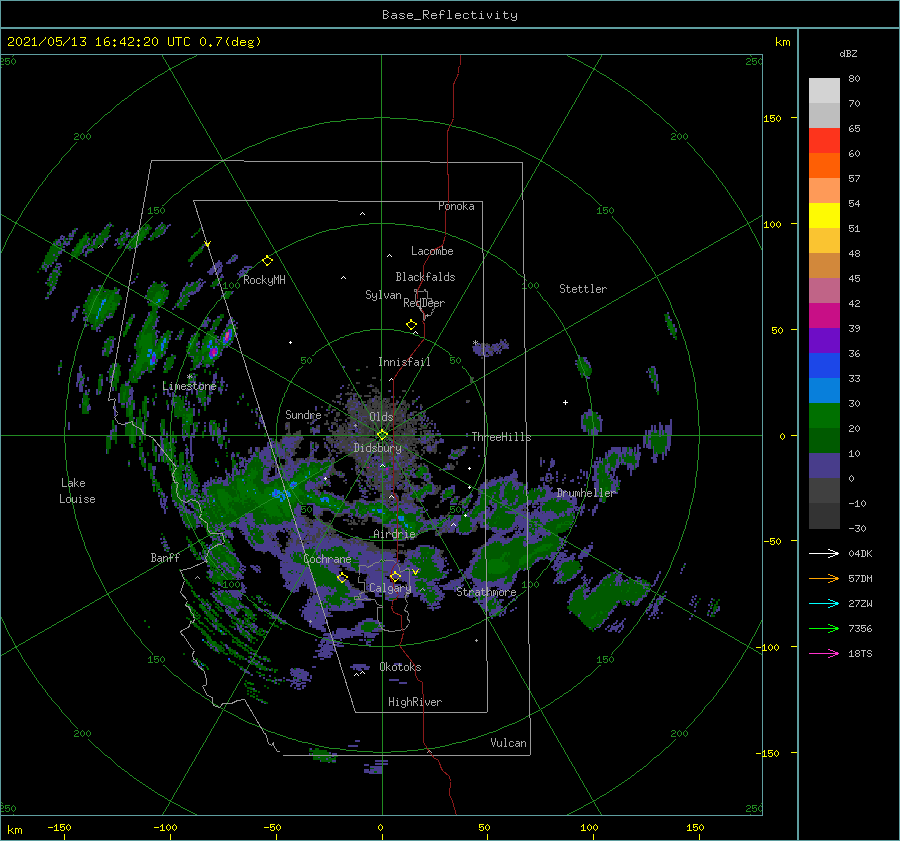Click the orange 57DM arrow in legend
Viewport: 900px width, 841px height.
tap(824, 579)
